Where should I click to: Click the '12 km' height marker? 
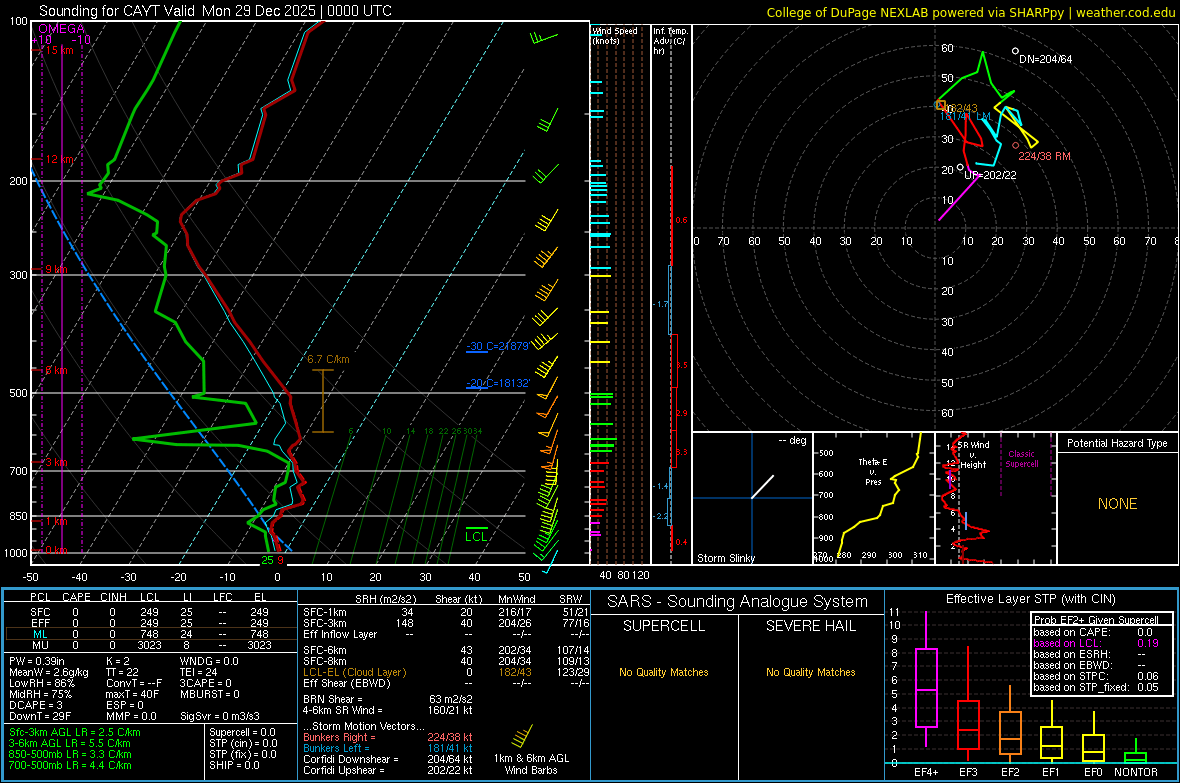tap(59, 160)
